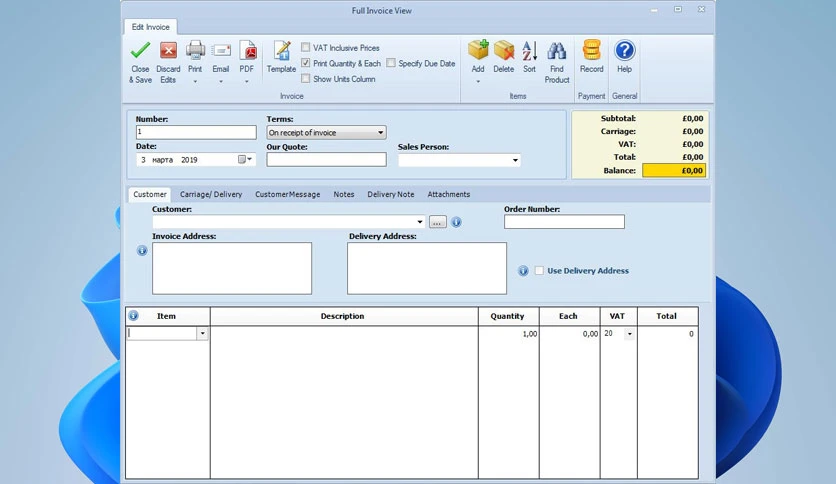Screen dimensions: 836x484
Task: Open the invoice Template icon
Action: click(282, 51)
